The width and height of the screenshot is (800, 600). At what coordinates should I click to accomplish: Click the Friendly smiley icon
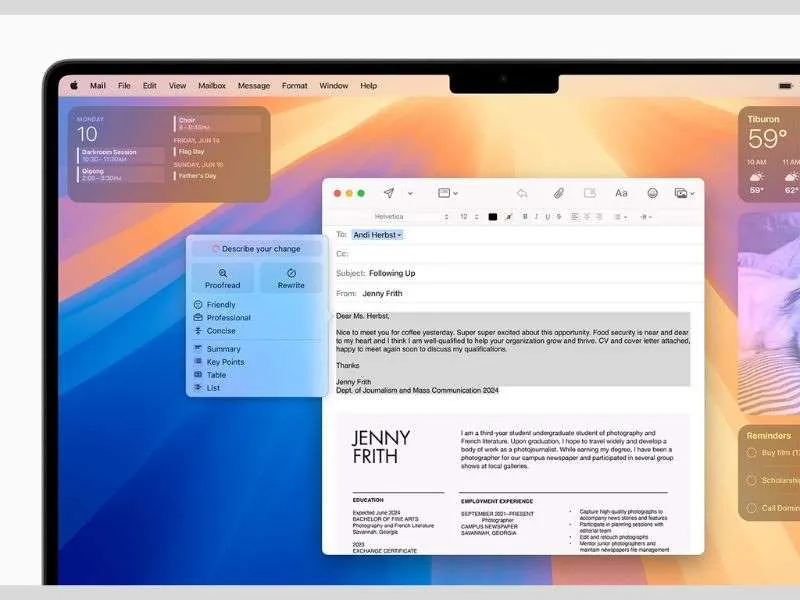[198, 305]
